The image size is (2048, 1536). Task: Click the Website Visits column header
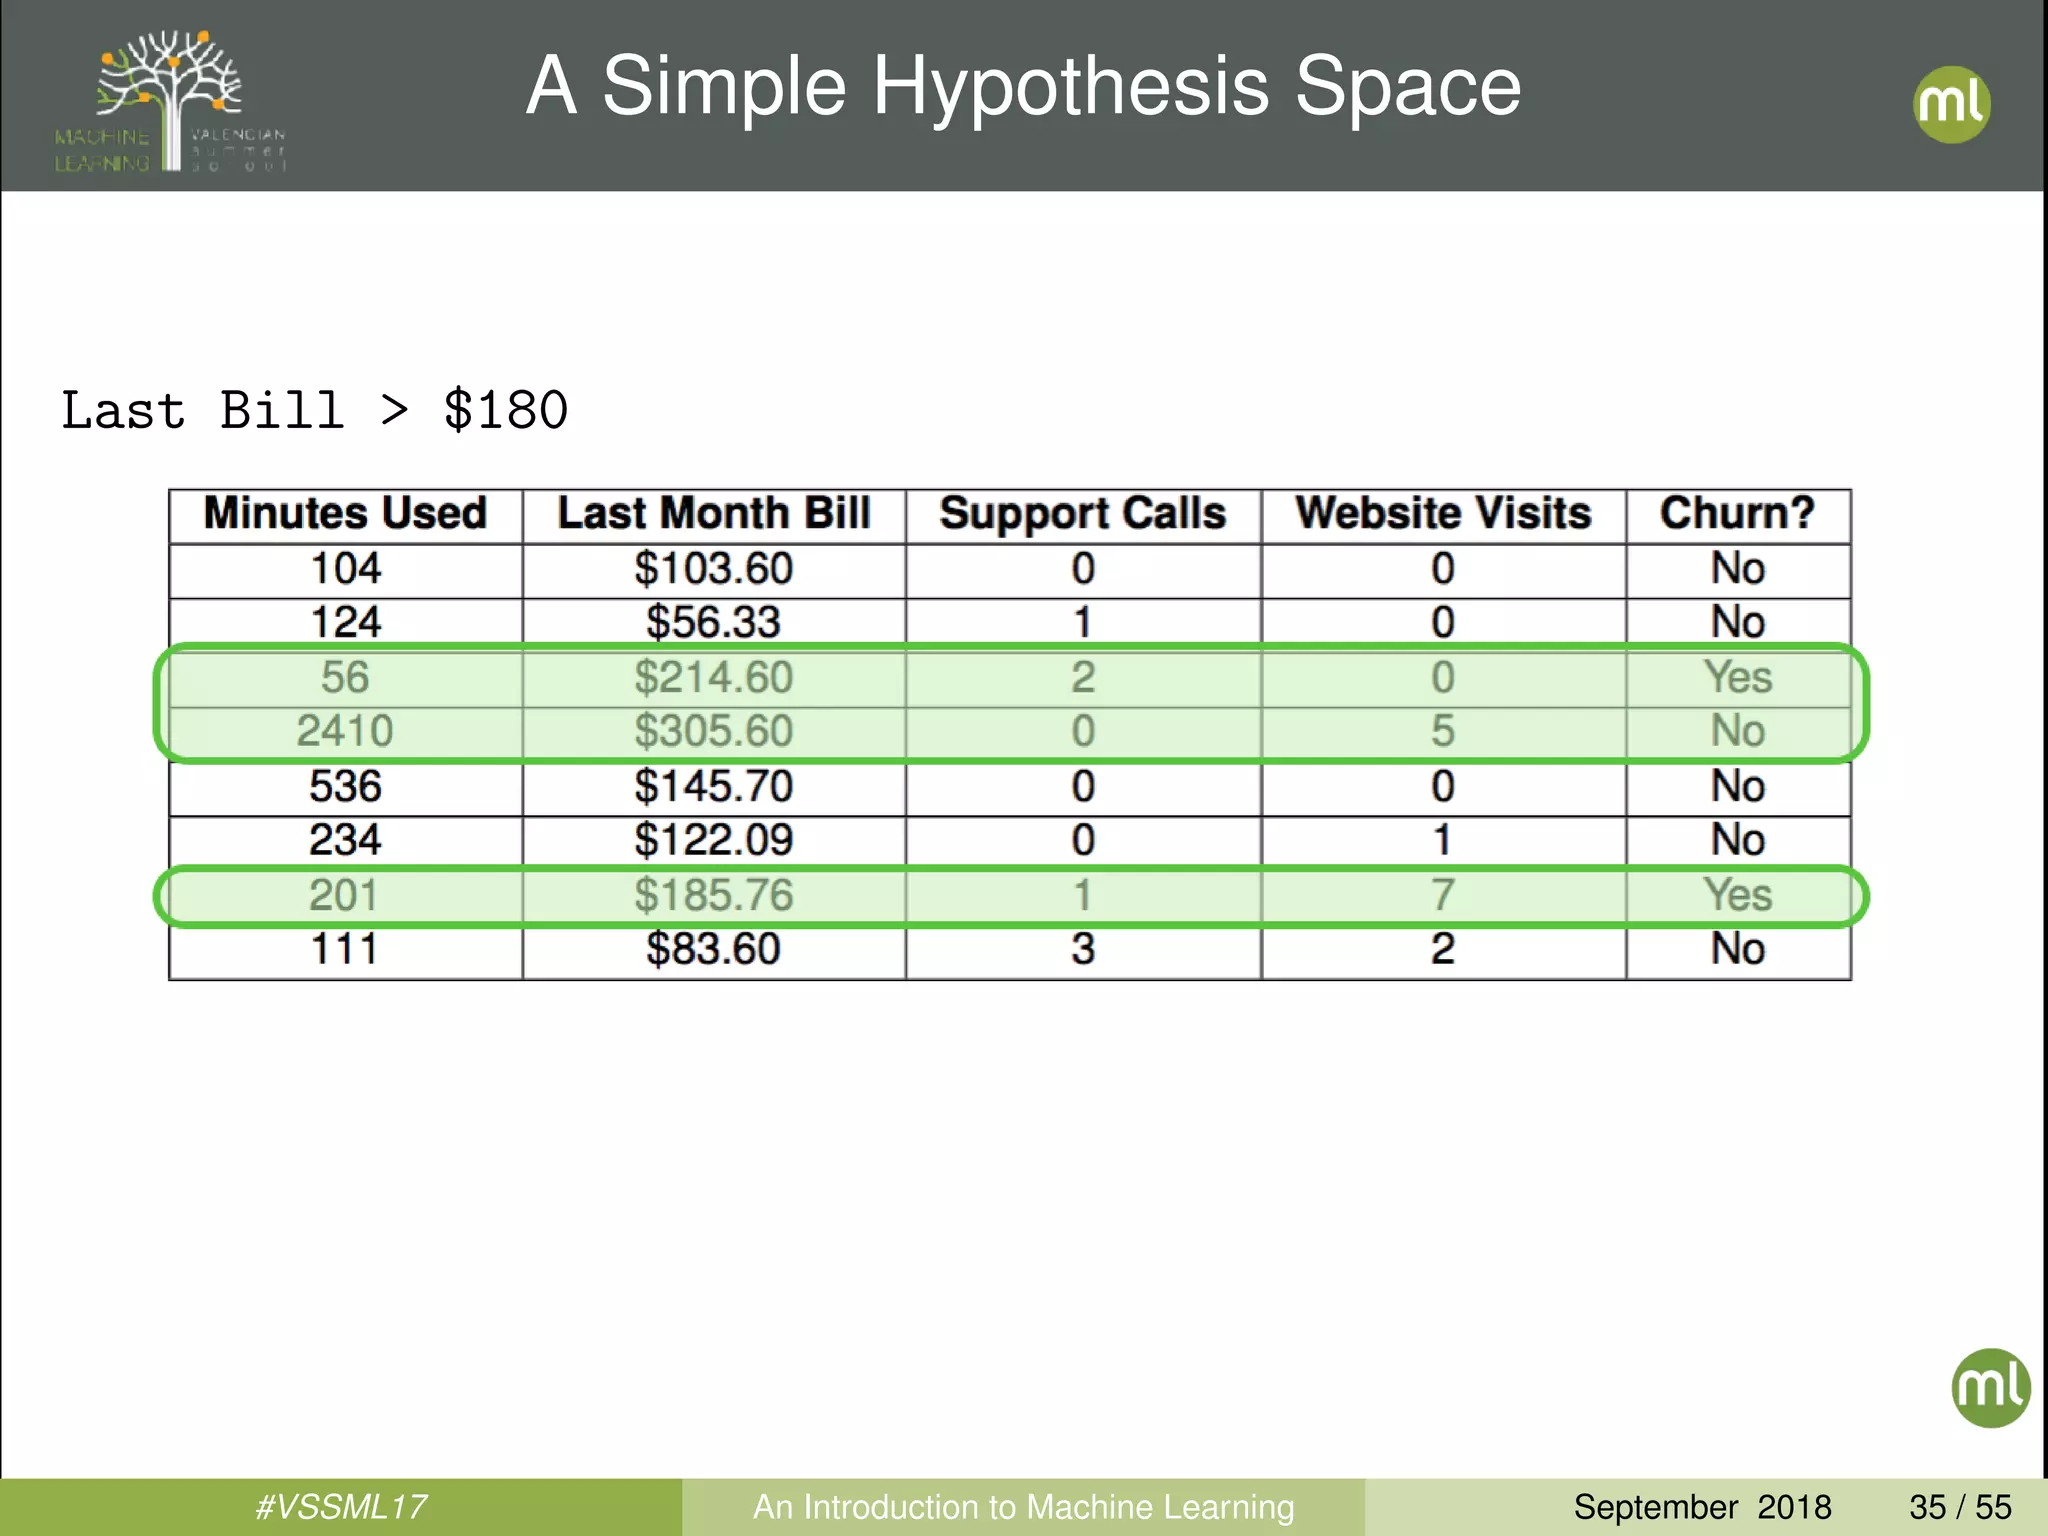point(1443,514)
